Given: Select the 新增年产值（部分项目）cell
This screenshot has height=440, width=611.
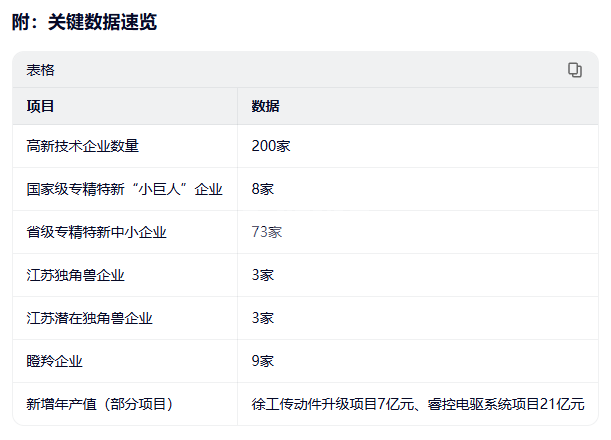Looking at the screenshot, I should [100, 404].
